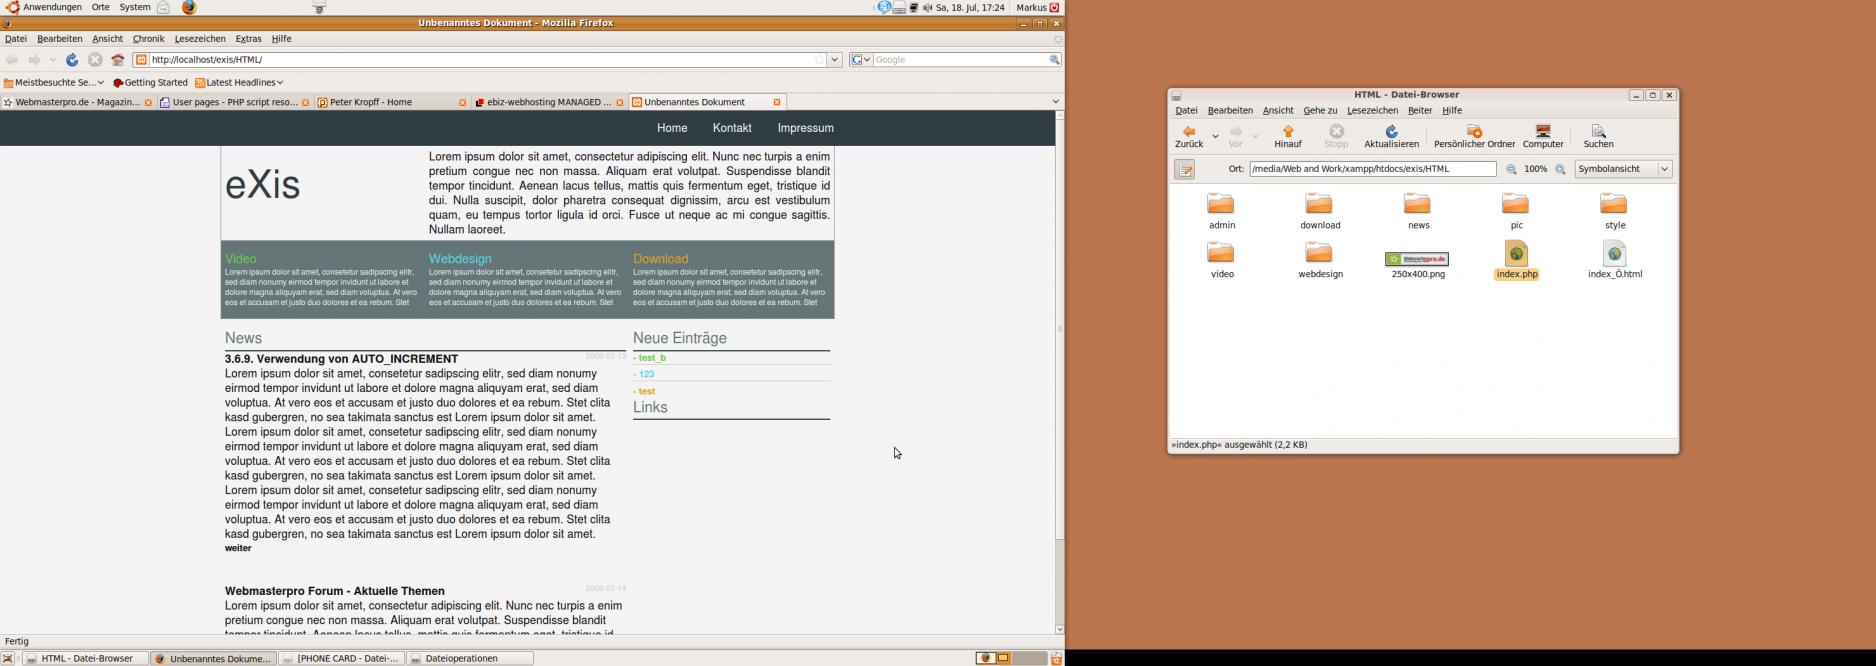Screen dimensions: 1876x666
Task: Open Persönlicher Ordner from toolbar
Action: tap(1474, 132)
